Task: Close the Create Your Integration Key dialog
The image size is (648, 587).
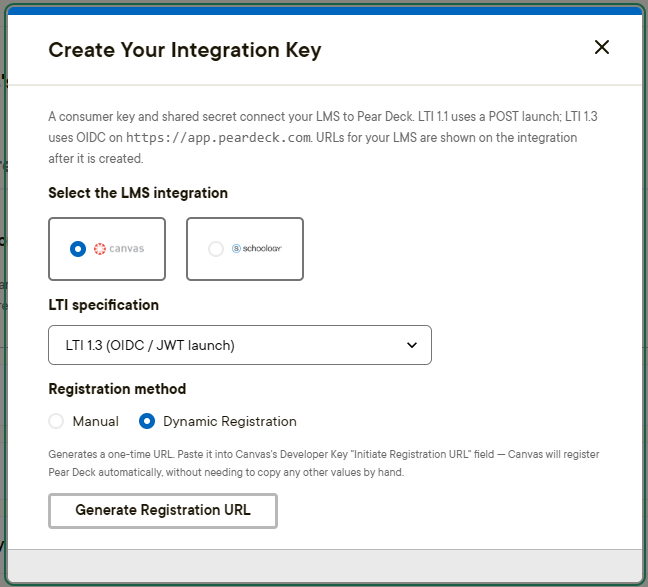Action: (602, 47)
